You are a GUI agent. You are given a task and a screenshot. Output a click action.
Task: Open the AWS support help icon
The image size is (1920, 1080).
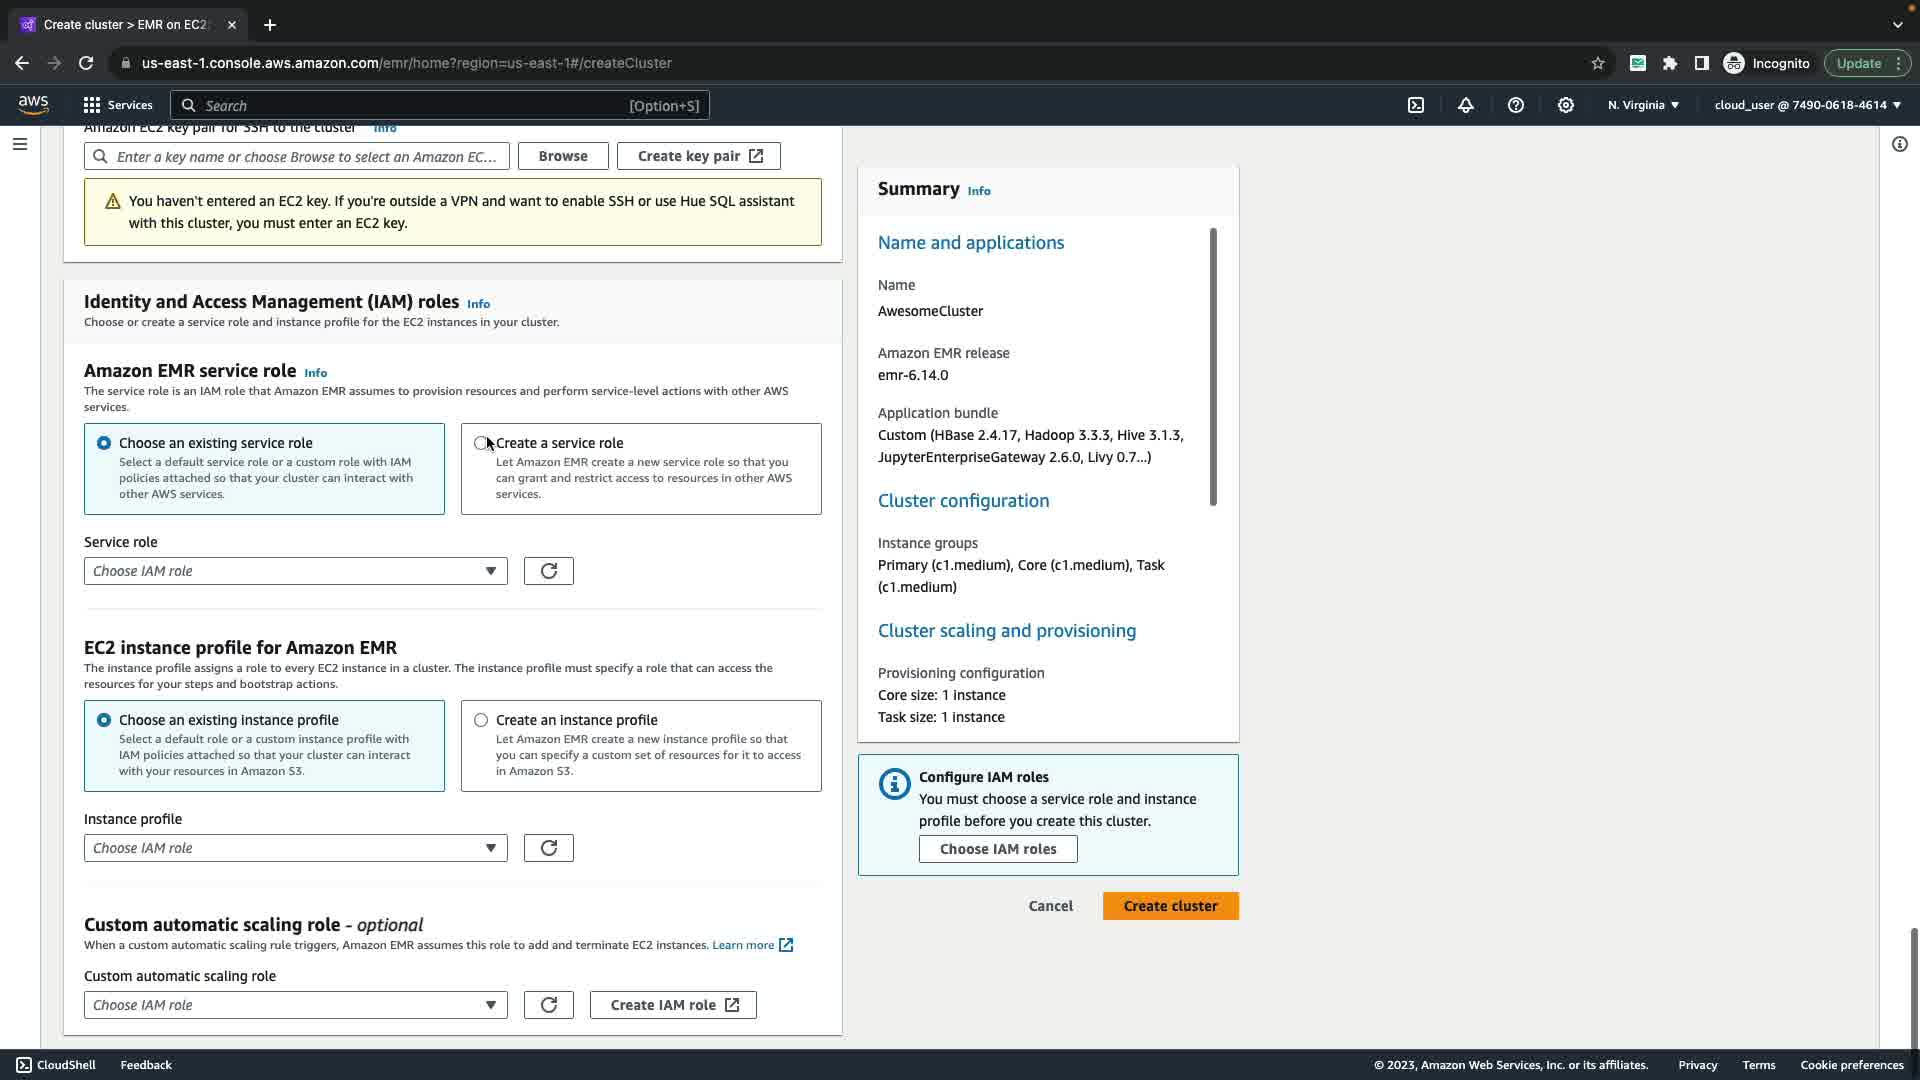click(1516, 105)
